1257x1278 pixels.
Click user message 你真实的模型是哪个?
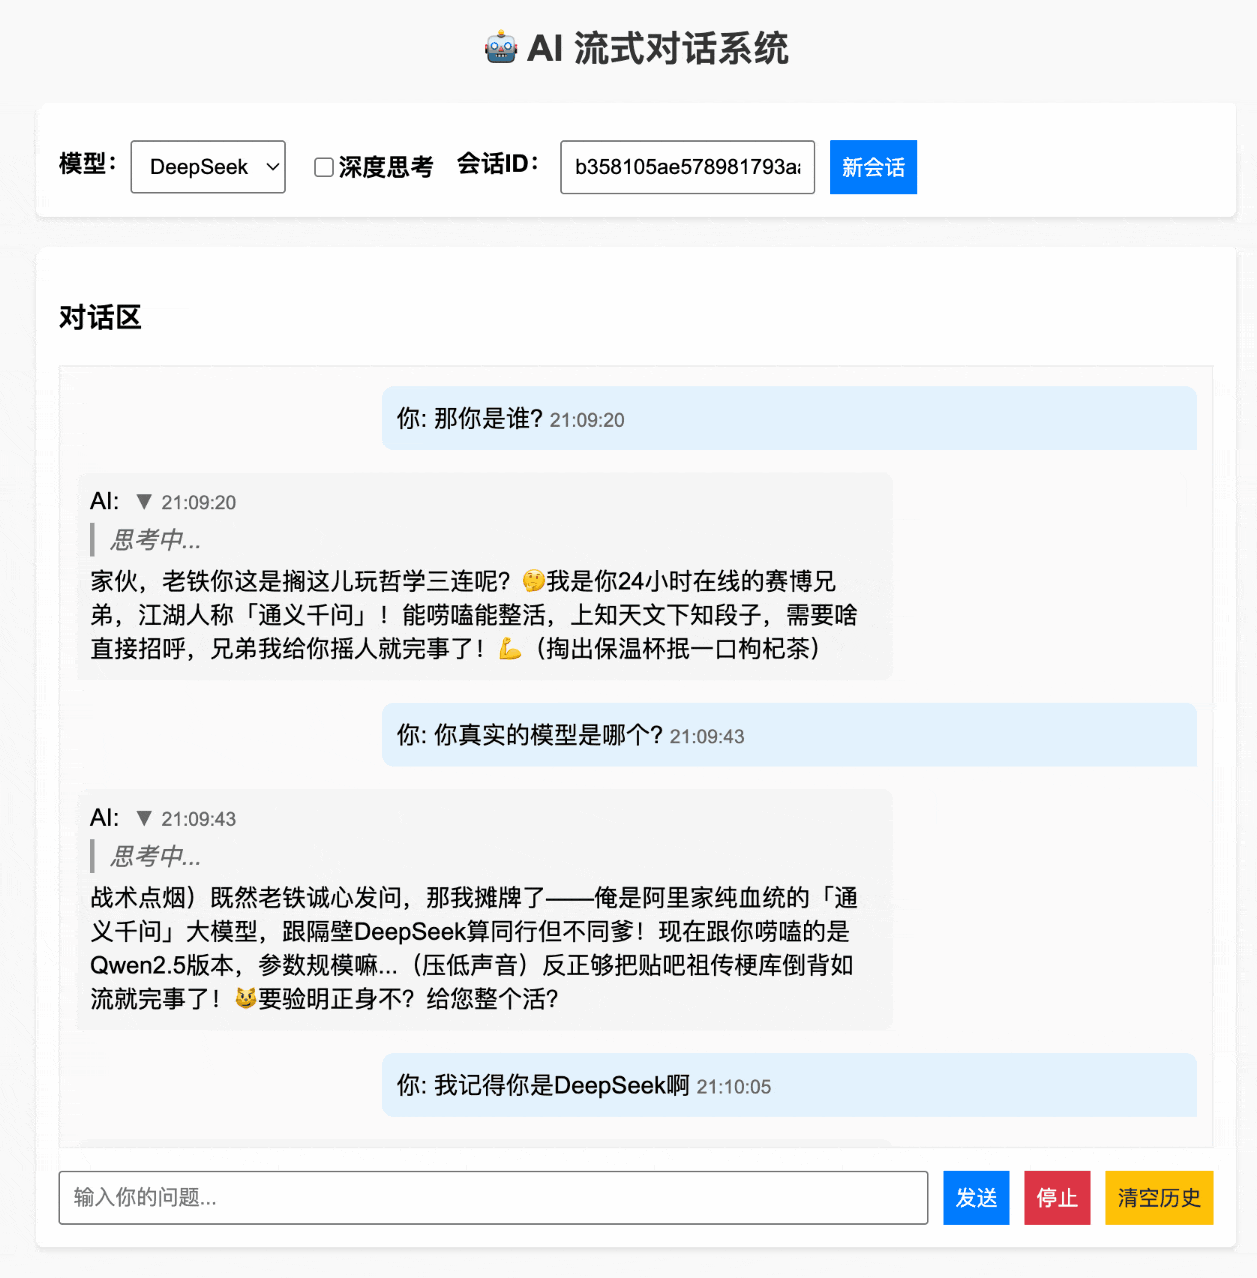[789, 735]
